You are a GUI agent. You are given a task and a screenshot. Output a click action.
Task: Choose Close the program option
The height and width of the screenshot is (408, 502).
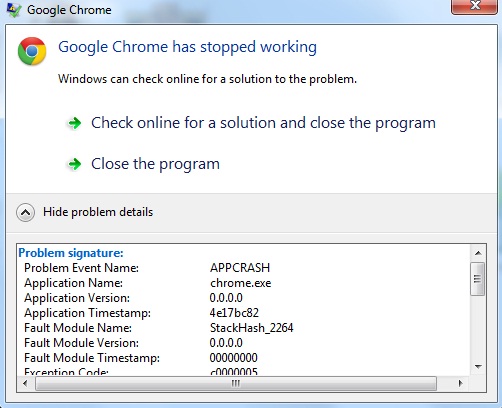pyautogui.click(x=155, y=164)
